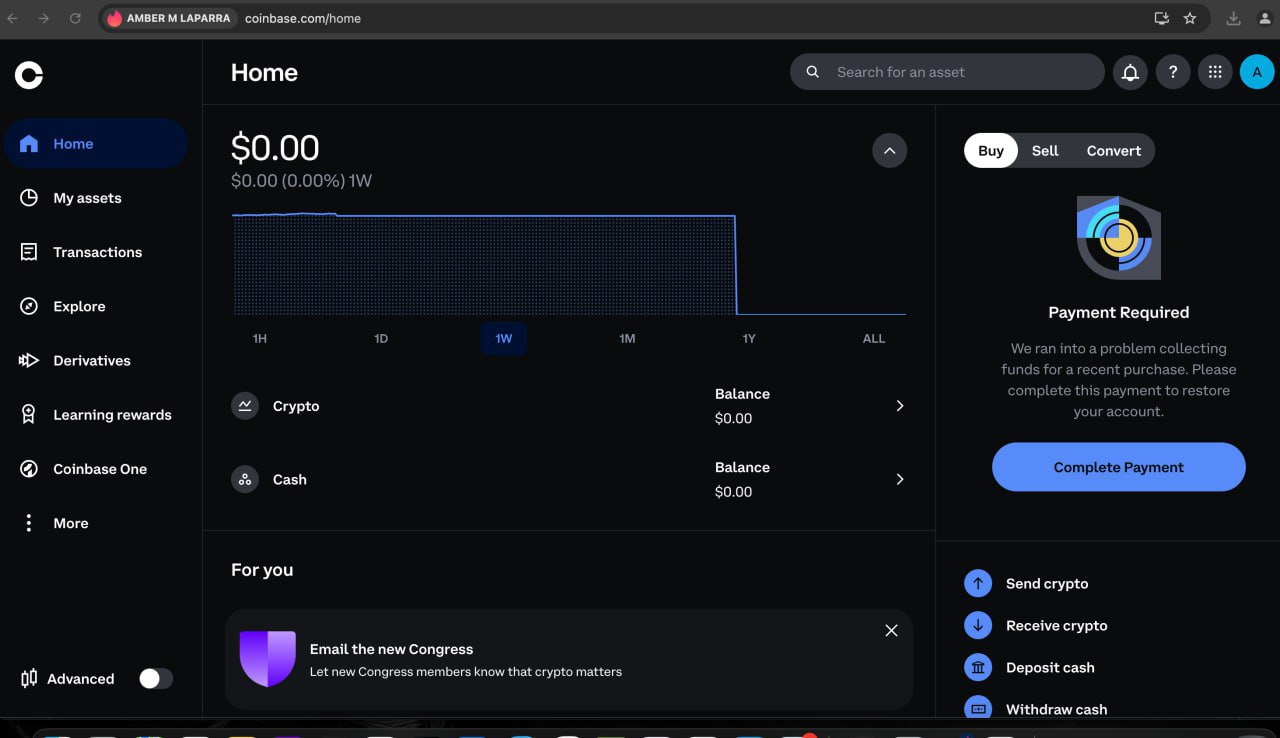Switch to the Sell tab
Image resolution: width=1280 pixels, height=738 pixels.
(x=1045, y=151)
